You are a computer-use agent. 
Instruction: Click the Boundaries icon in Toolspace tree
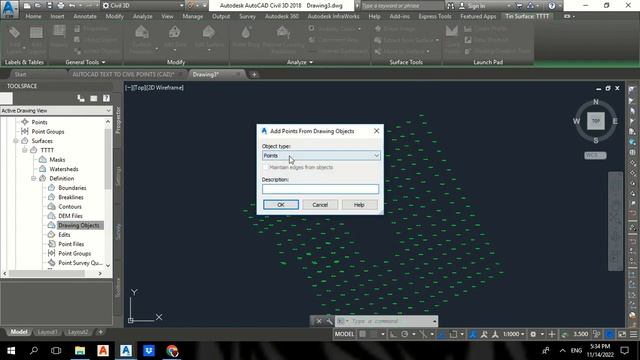(x=51, y=188)
